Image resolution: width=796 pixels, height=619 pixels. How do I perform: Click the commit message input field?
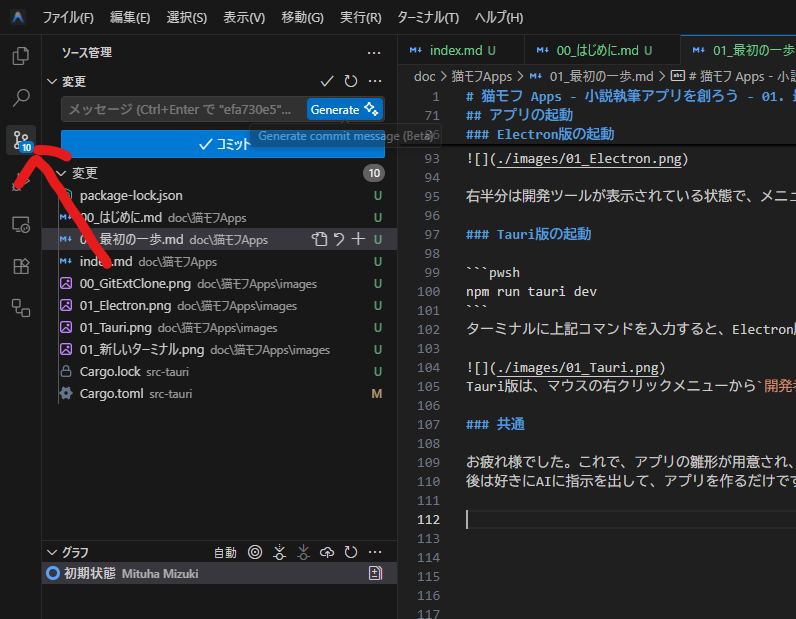pos(180,110)
